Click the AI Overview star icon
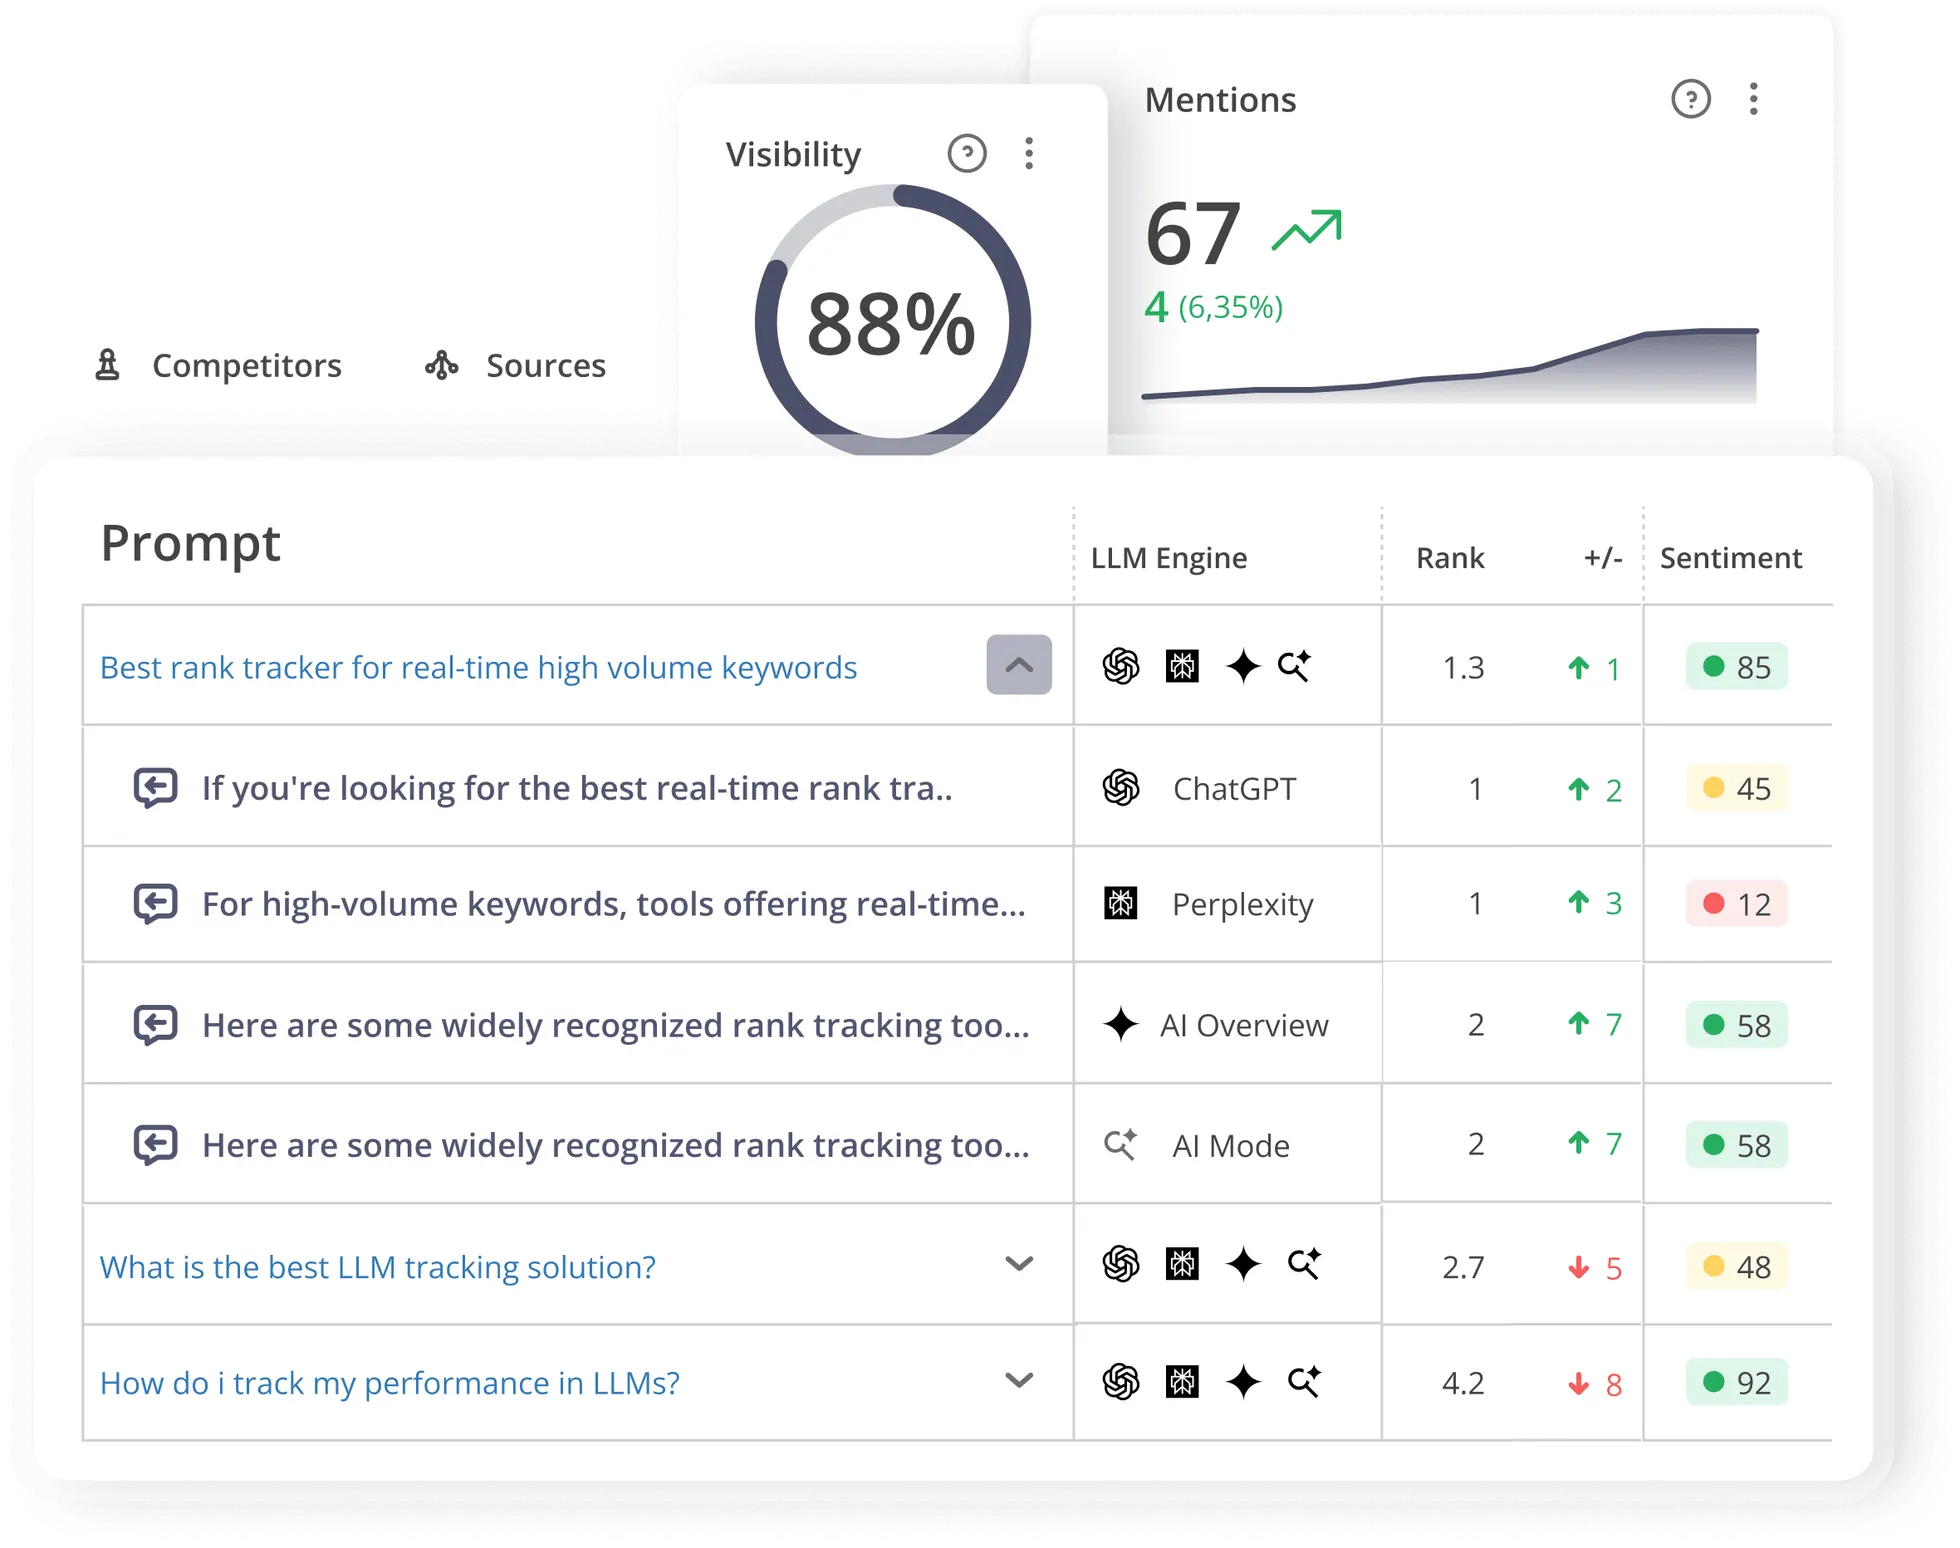This screenshot has width=1960, height=1548. pyautogui.click(x=1123, y=1024)
